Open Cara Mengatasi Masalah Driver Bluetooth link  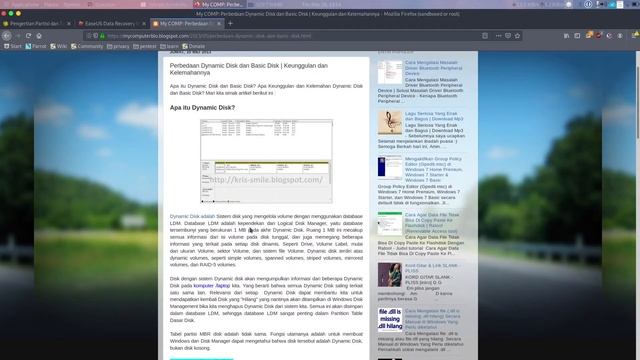click(x=434, y=68)
